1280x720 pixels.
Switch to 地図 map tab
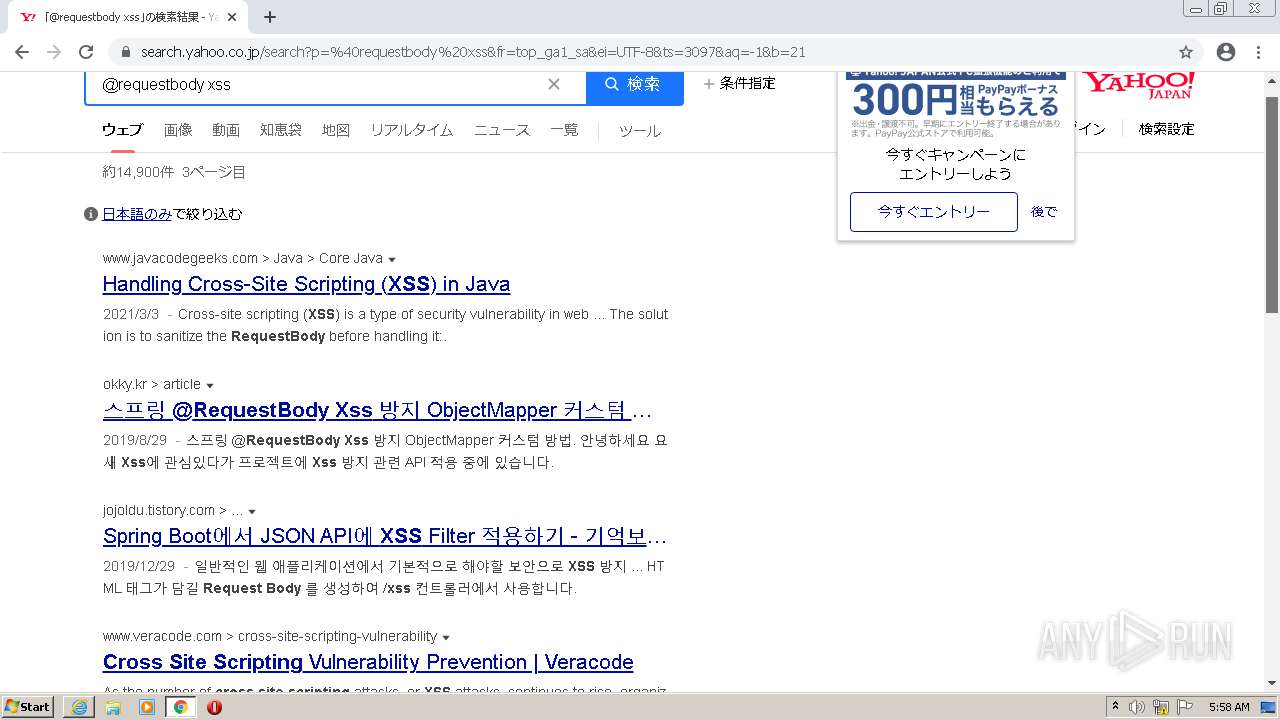pos(336,130)
